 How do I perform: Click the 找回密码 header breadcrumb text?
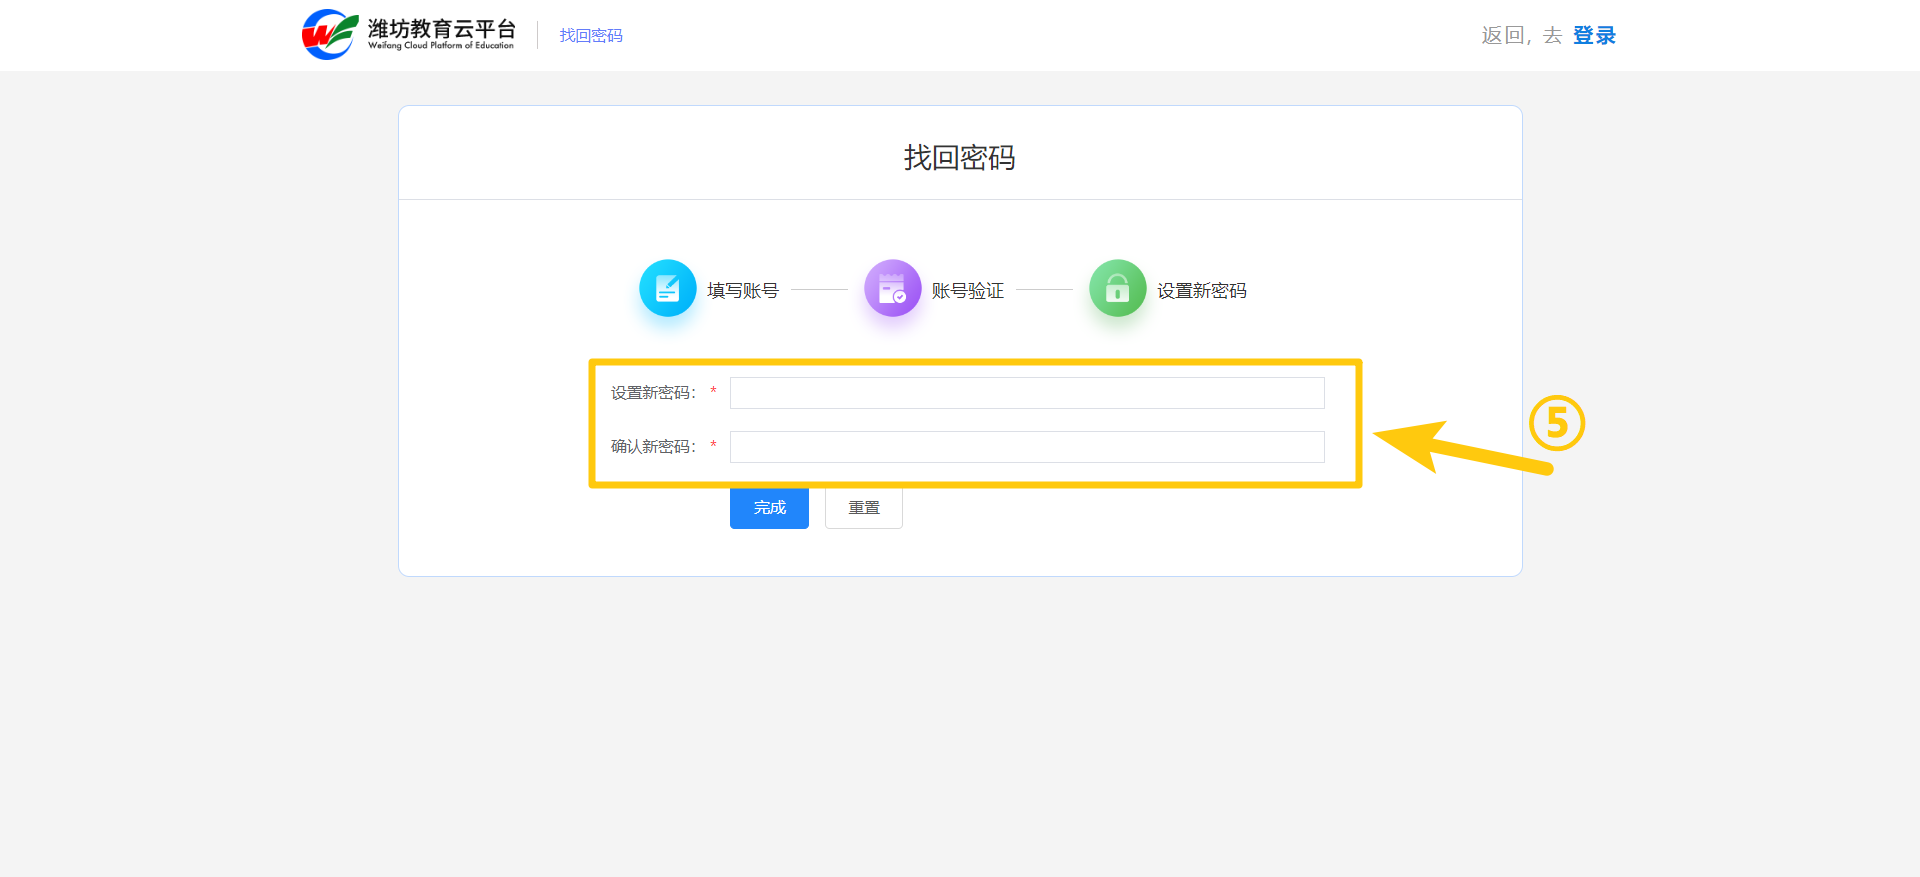tap(591, 35)
